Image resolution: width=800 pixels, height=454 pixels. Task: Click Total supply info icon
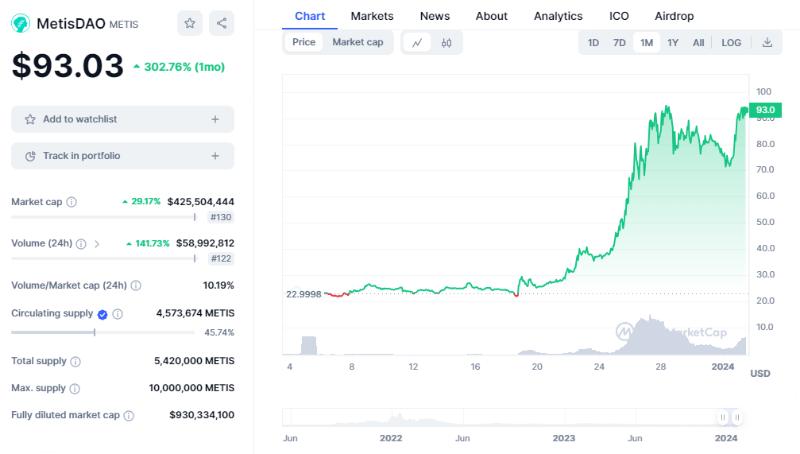pyautogui.click(x=75, y=361)
